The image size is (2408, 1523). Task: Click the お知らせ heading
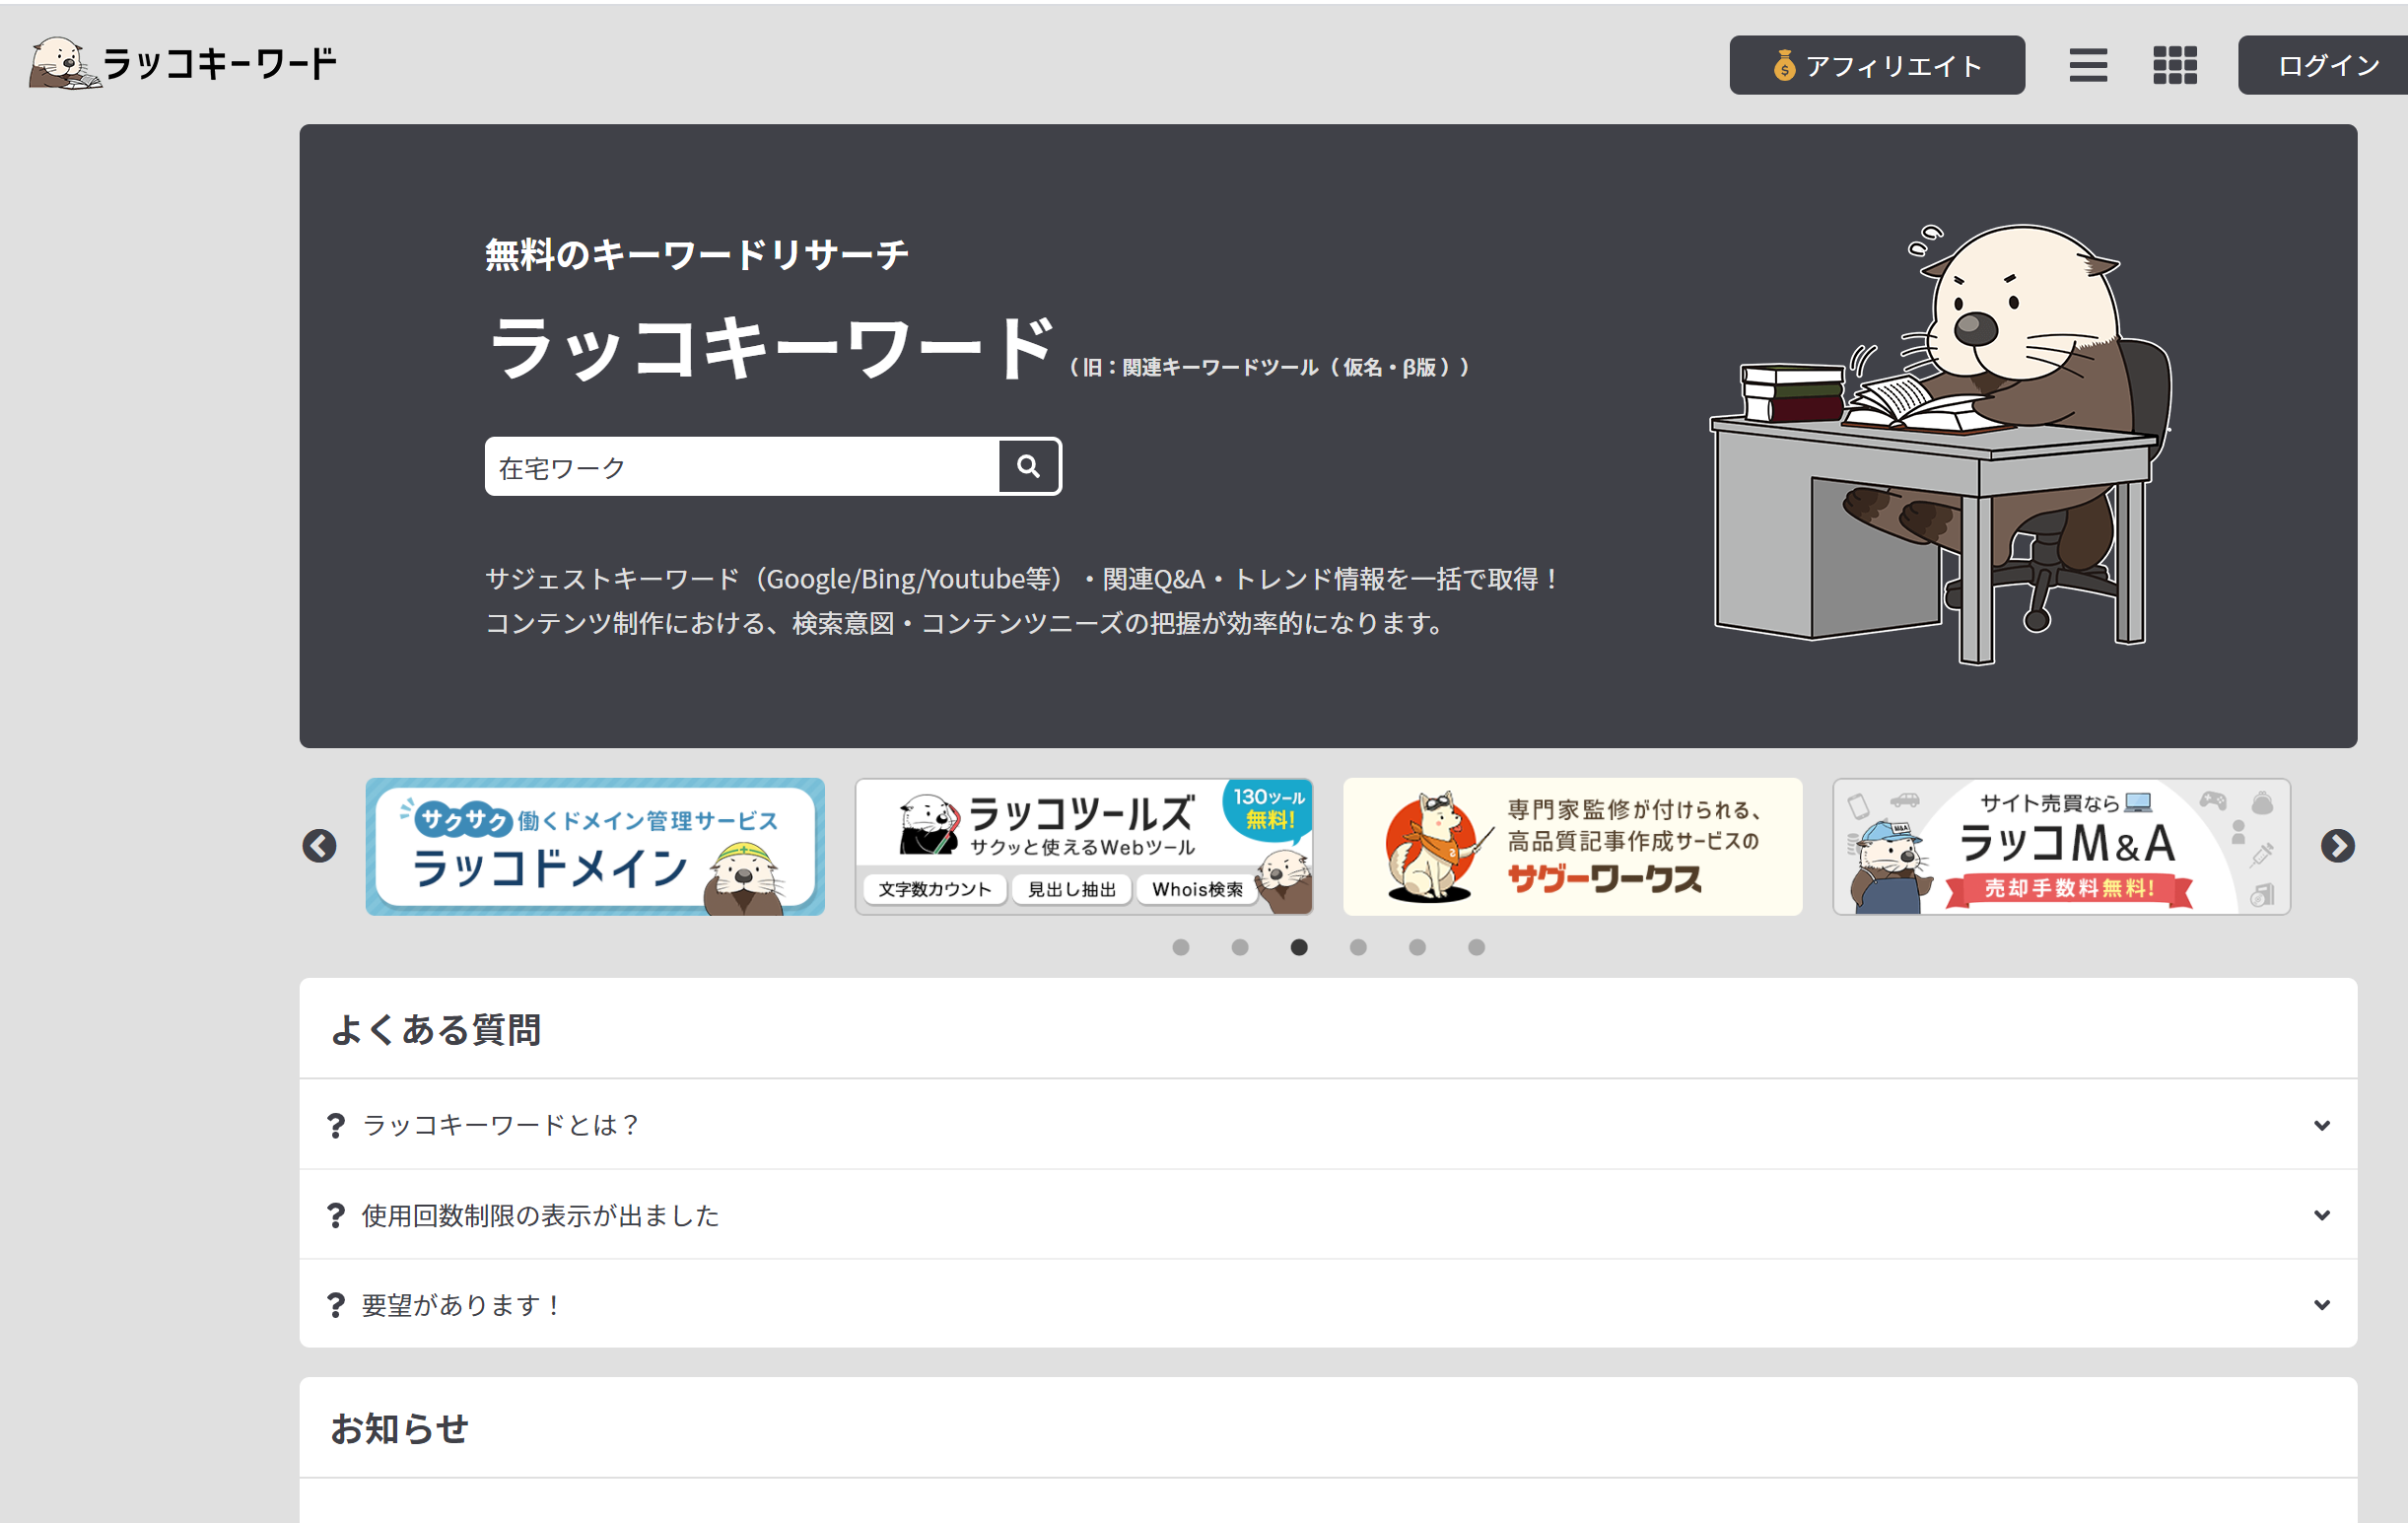(x=399, y=1428)
